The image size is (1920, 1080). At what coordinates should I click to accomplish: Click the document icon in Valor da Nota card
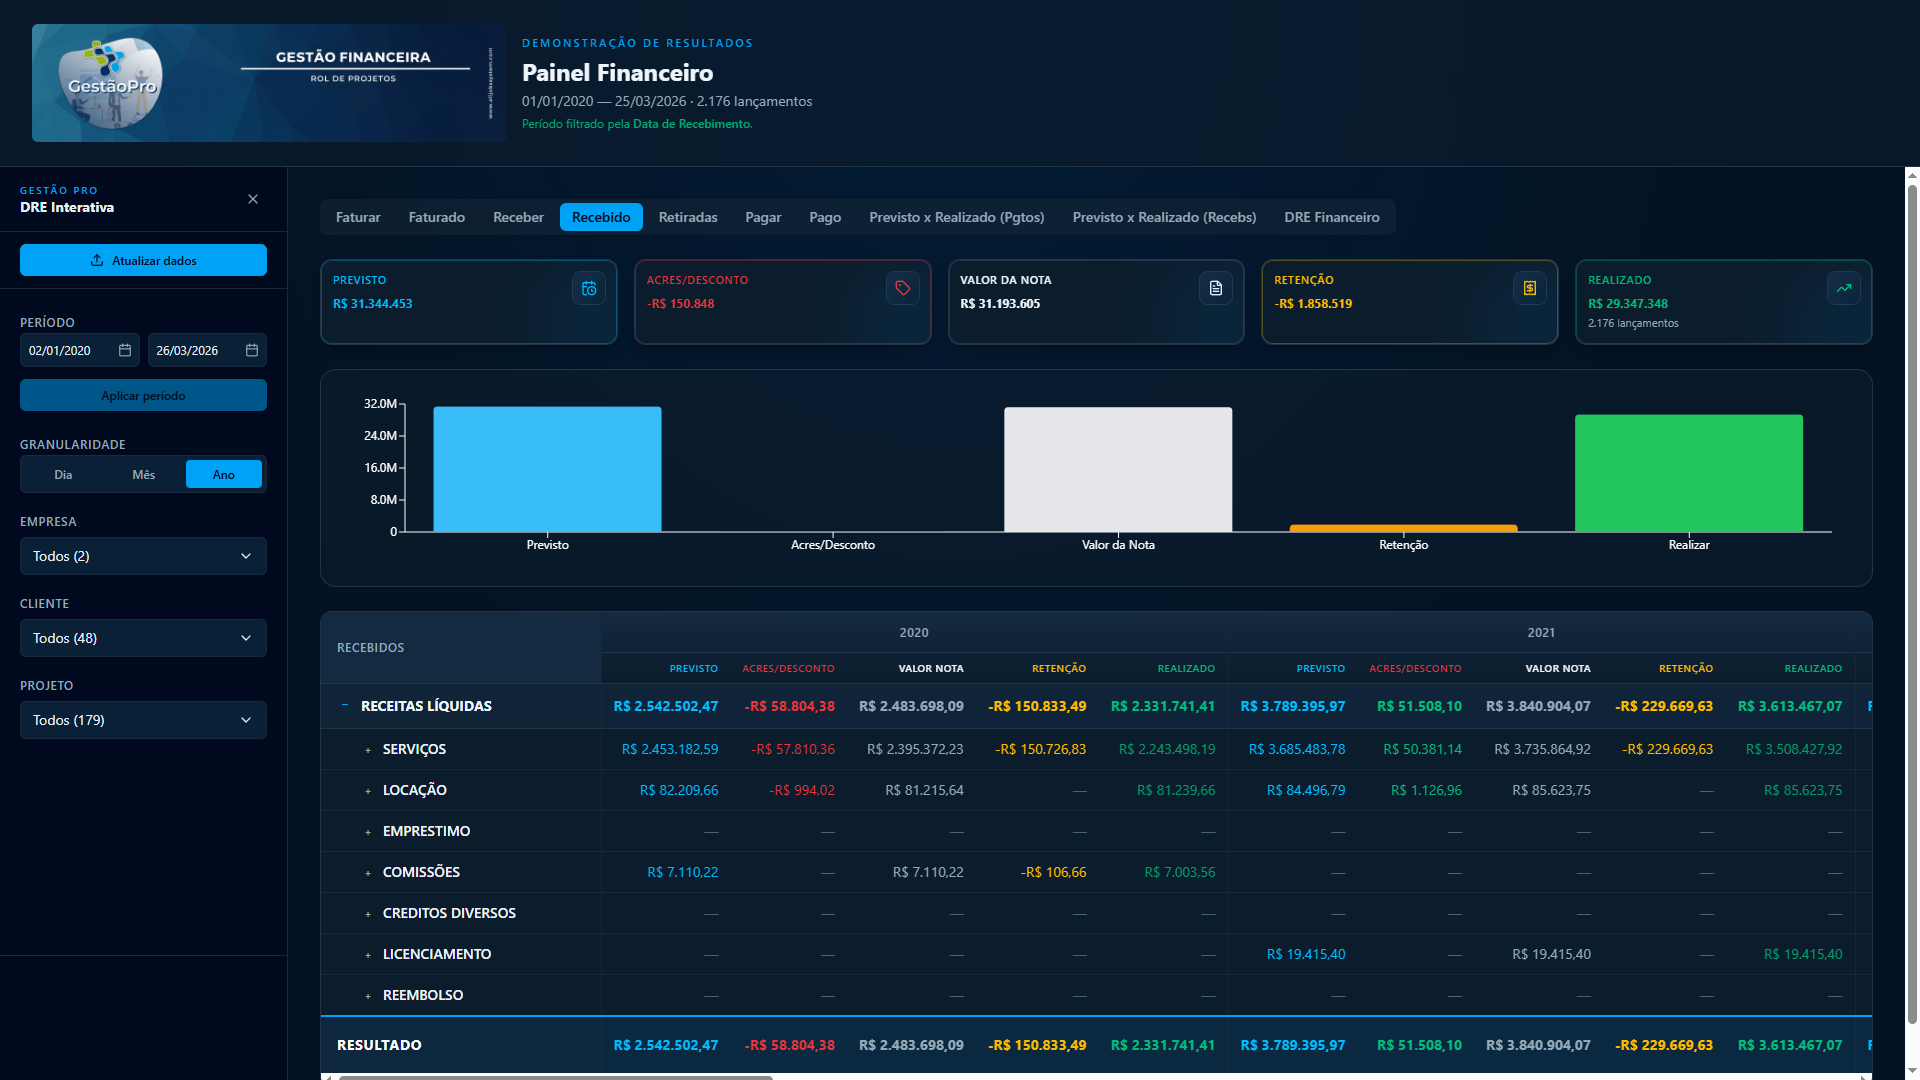click(x=1216, y=288)
